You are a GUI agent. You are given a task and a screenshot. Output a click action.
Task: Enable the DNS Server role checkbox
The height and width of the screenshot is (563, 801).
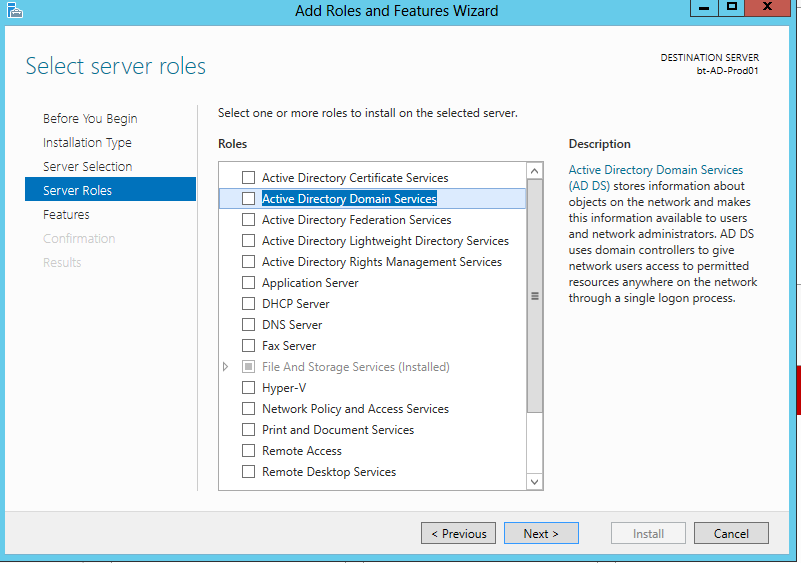(x=248, y=324)
